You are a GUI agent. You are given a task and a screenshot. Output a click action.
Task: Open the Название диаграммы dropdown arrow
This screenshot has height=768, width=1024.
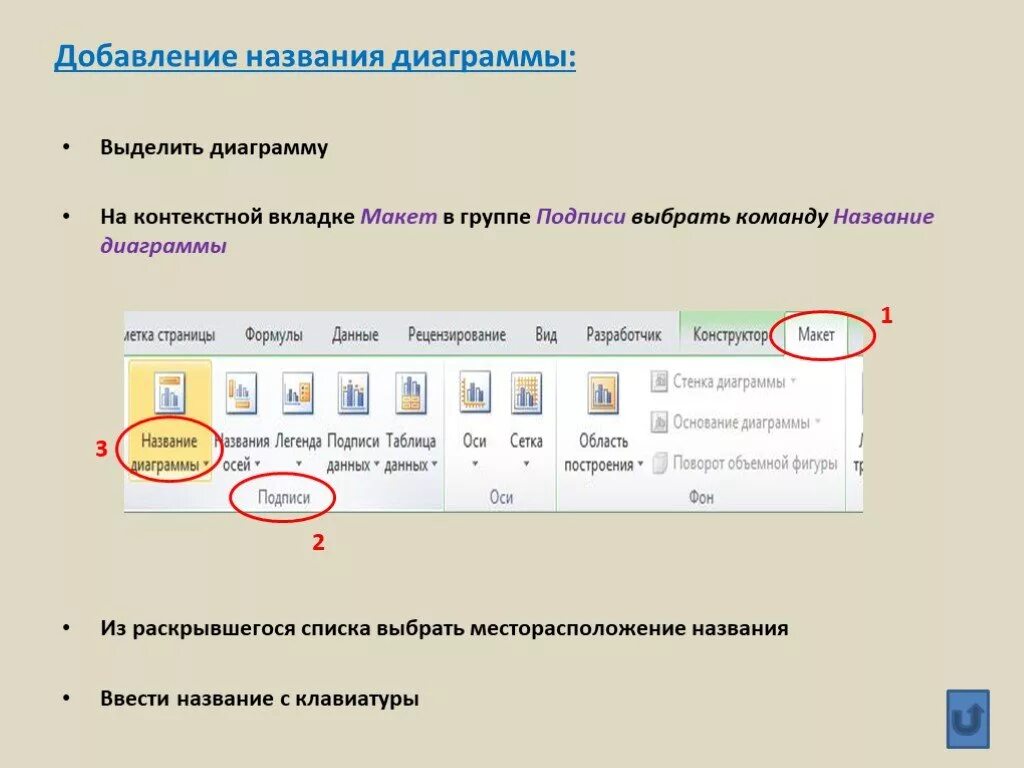(x=206, y=465)
